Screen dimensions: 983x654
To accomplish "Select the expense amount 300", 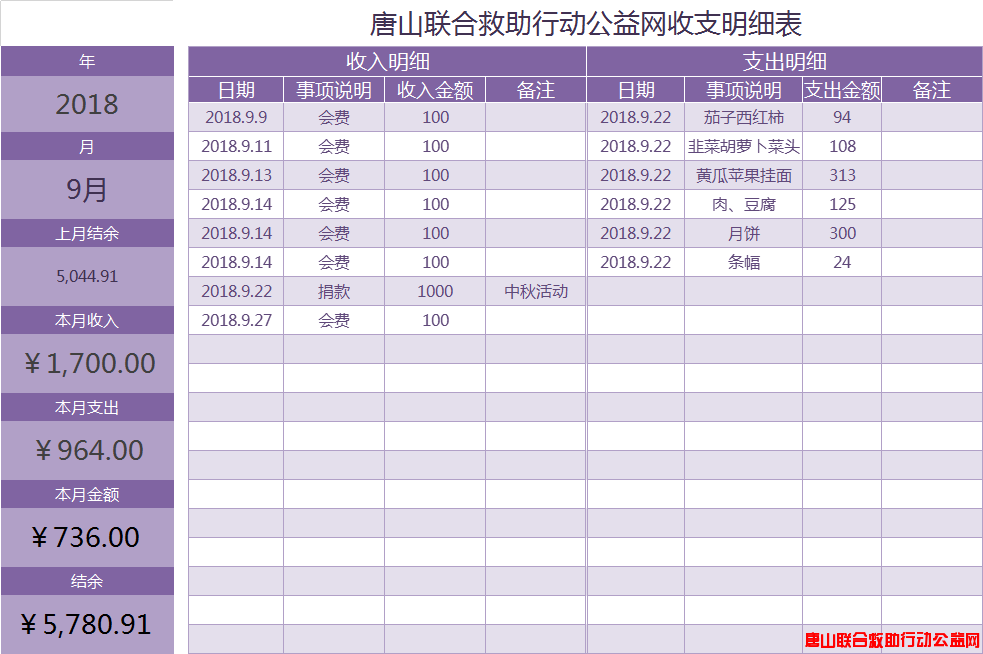I will tap(842, 233).
